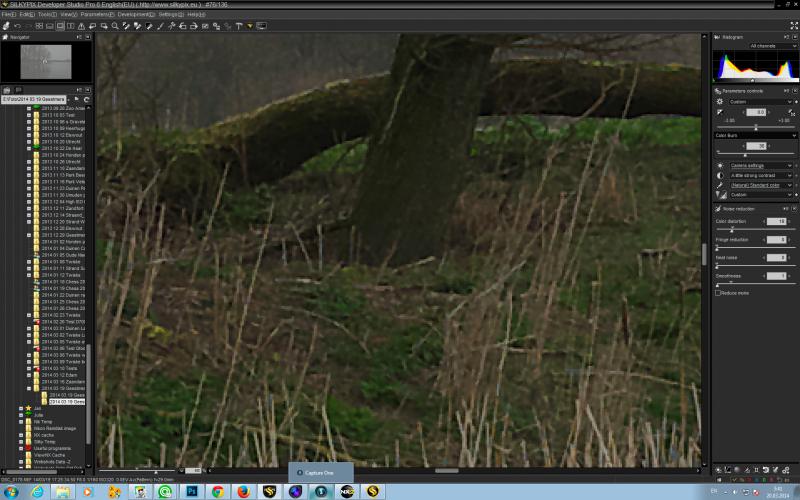Expand the 2014 03 12 Edam folder

click(x=29, y=375)
